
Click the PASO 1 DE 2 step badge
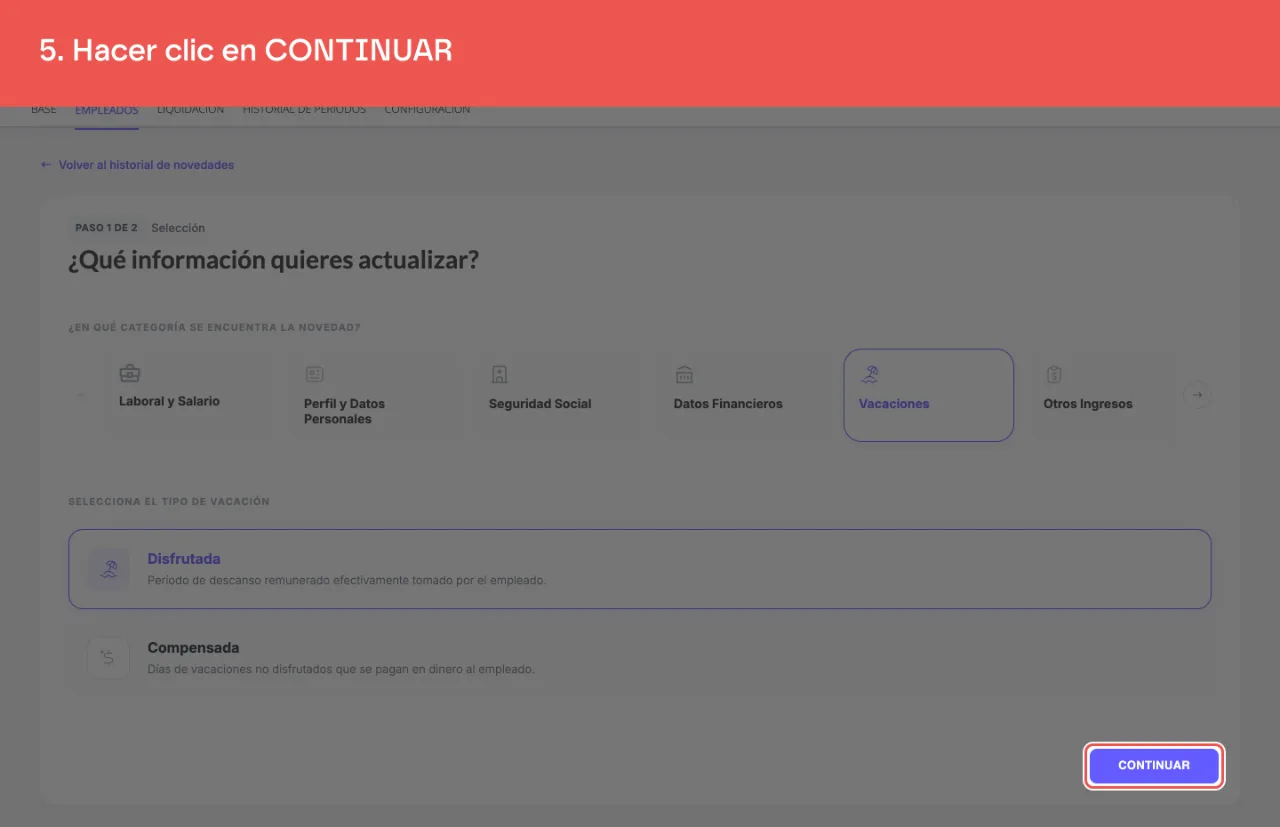(x=106, y=228)
